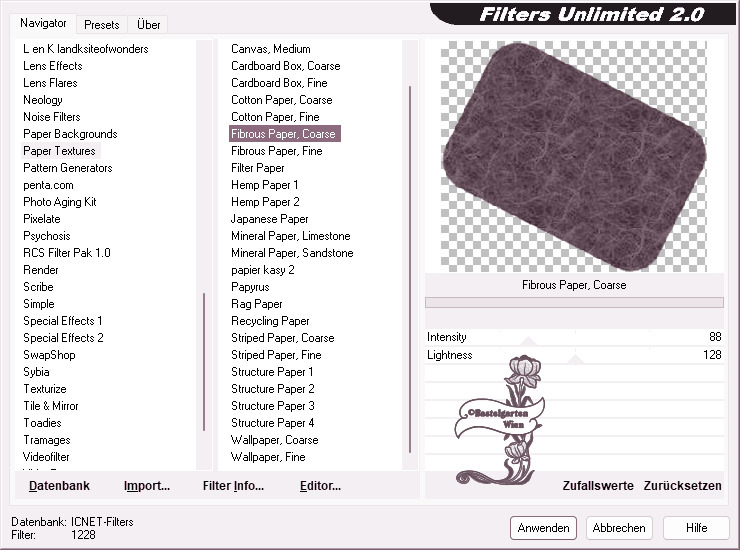Pick the Filter Paper filter
This screenshot has width=740, height=550.
258,168
